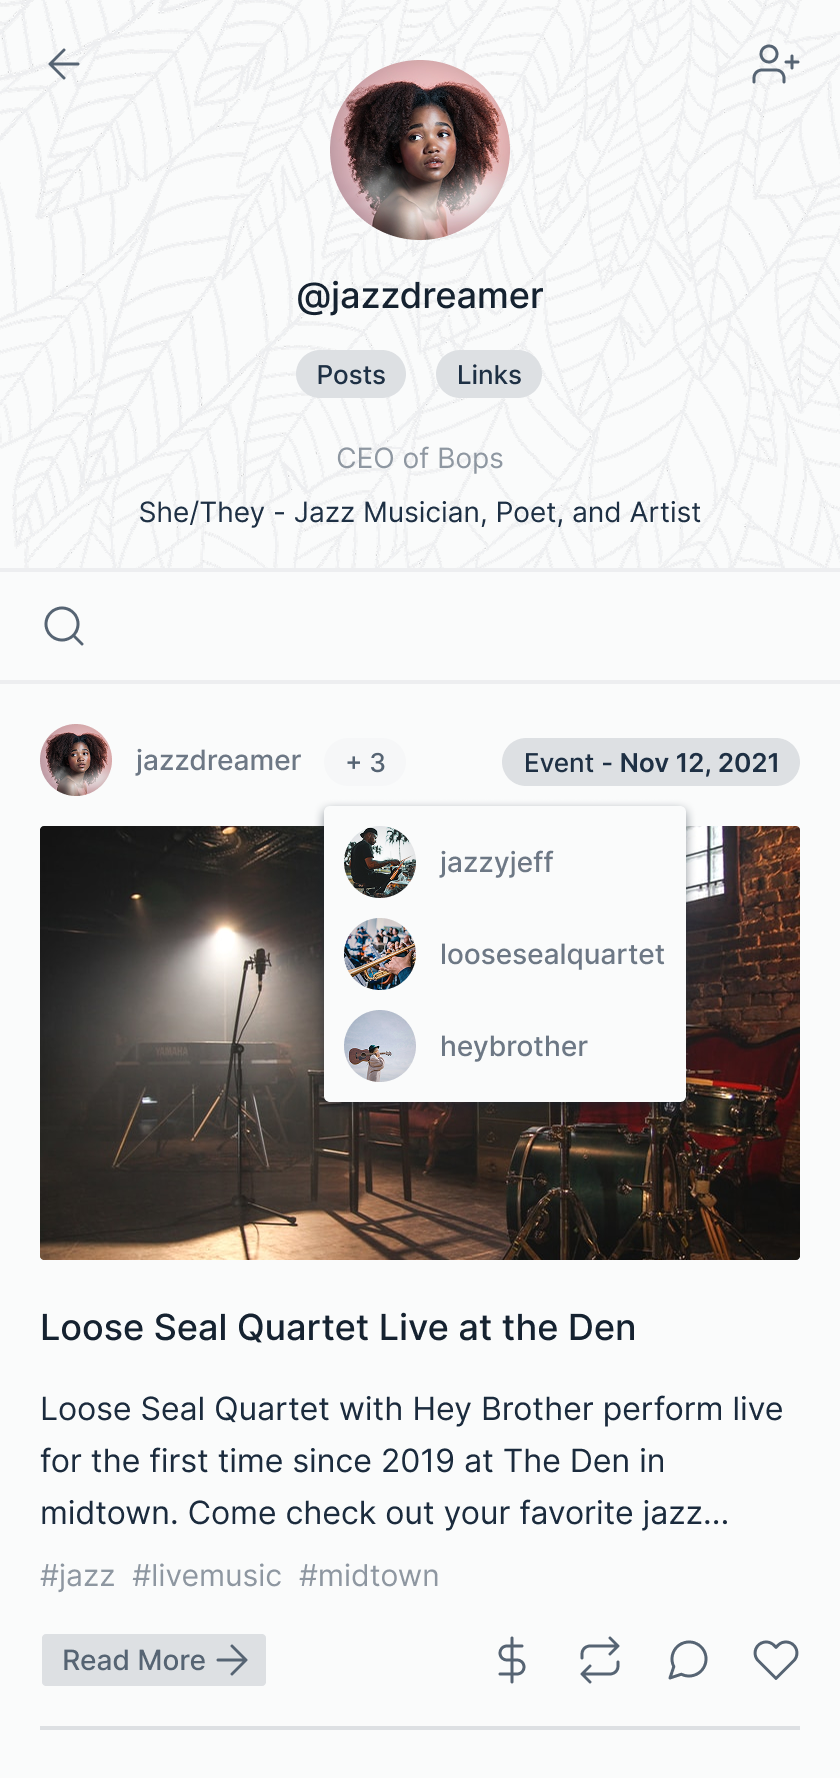Click the search magnifier icon
This screenshot has height=1778, width=840.
tap(64, 627)
